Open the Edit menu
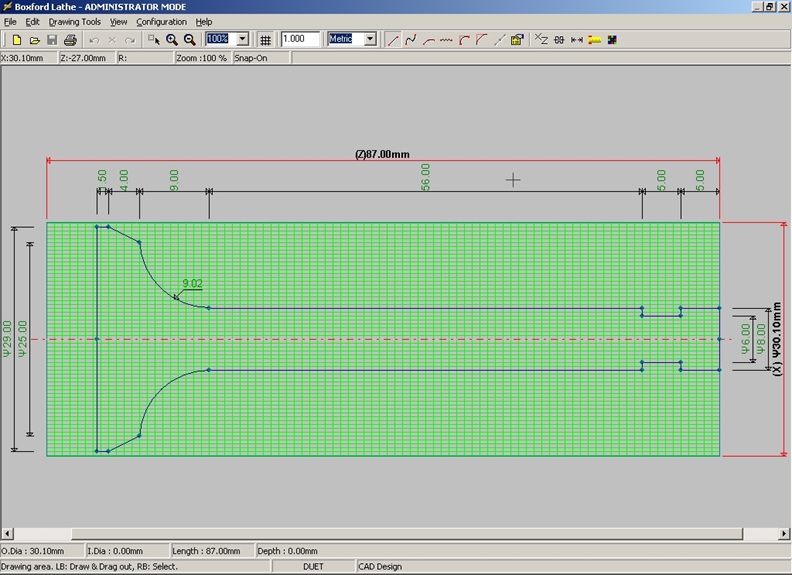792x575 pixels. coord(32,22)
